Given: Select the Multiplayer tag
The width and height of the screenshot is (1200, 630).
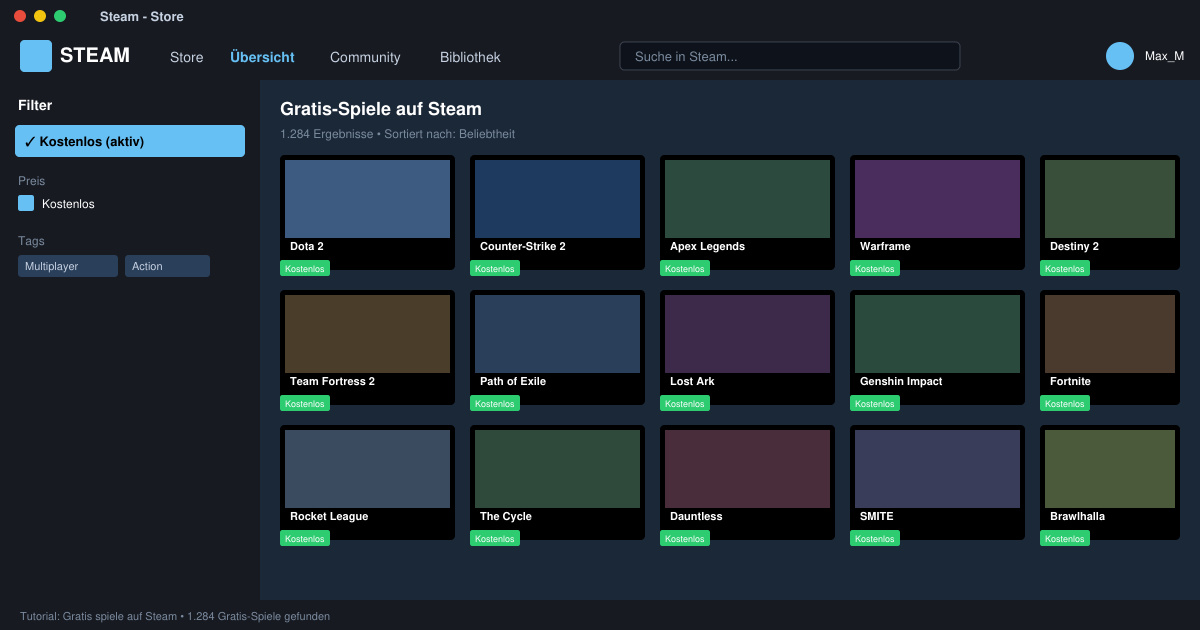Looking at the screenshot, I should coord(68,266).
